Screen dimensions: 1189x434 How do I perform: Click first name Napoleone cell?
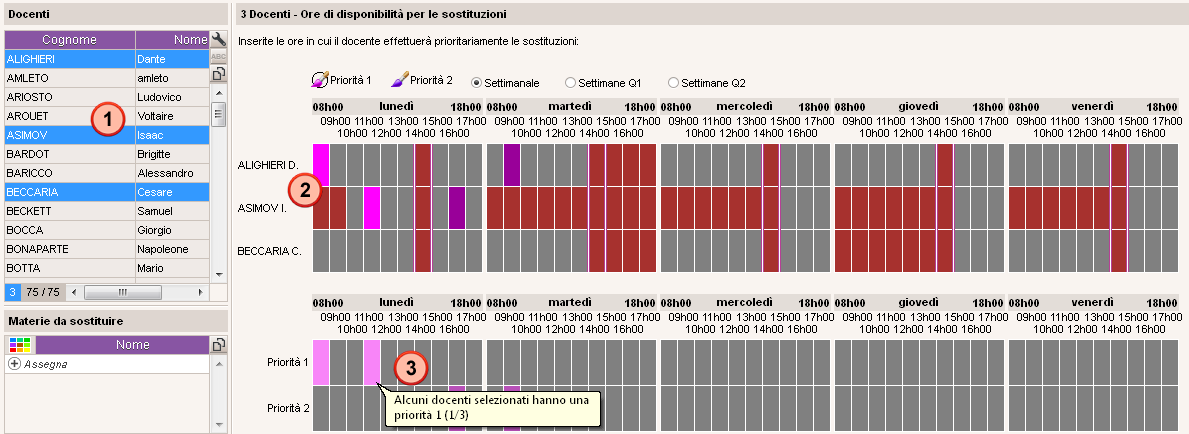(172, 249)
